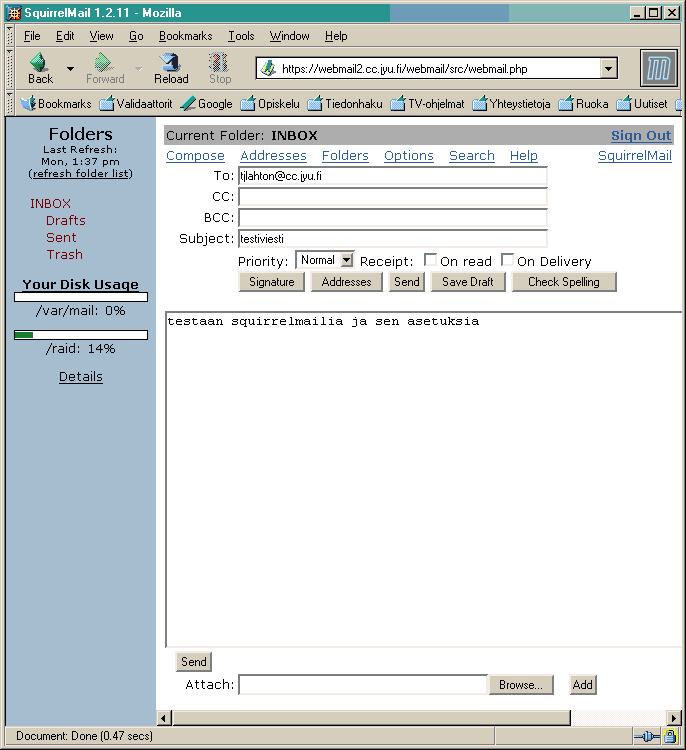Screen dimensions: 686x750
Task: Click the Send button below the message body
Action: click(194, 662)
